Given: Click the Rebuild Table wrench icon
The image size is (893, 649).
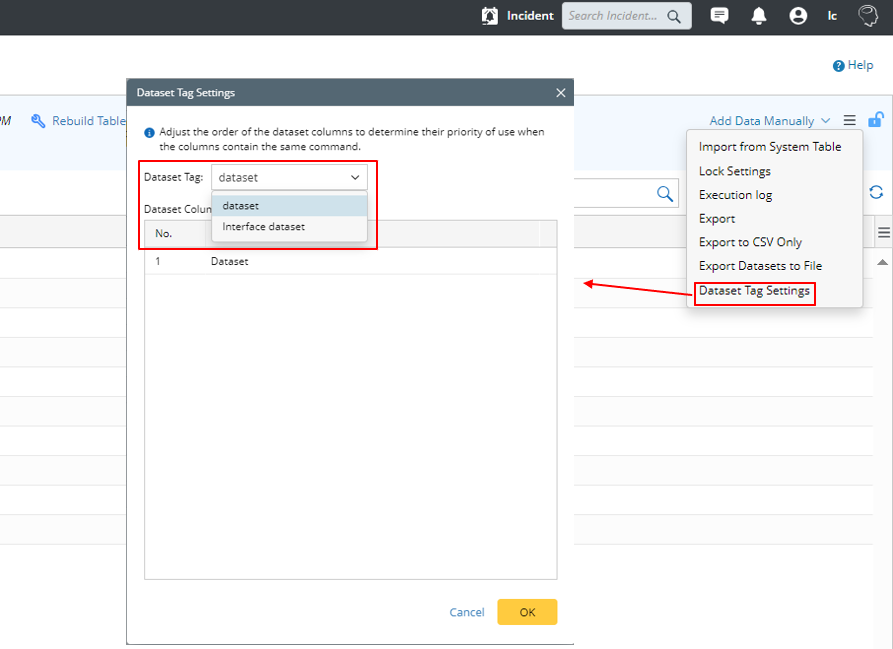Looking at the screenshot, I should (x=39, y=121).
